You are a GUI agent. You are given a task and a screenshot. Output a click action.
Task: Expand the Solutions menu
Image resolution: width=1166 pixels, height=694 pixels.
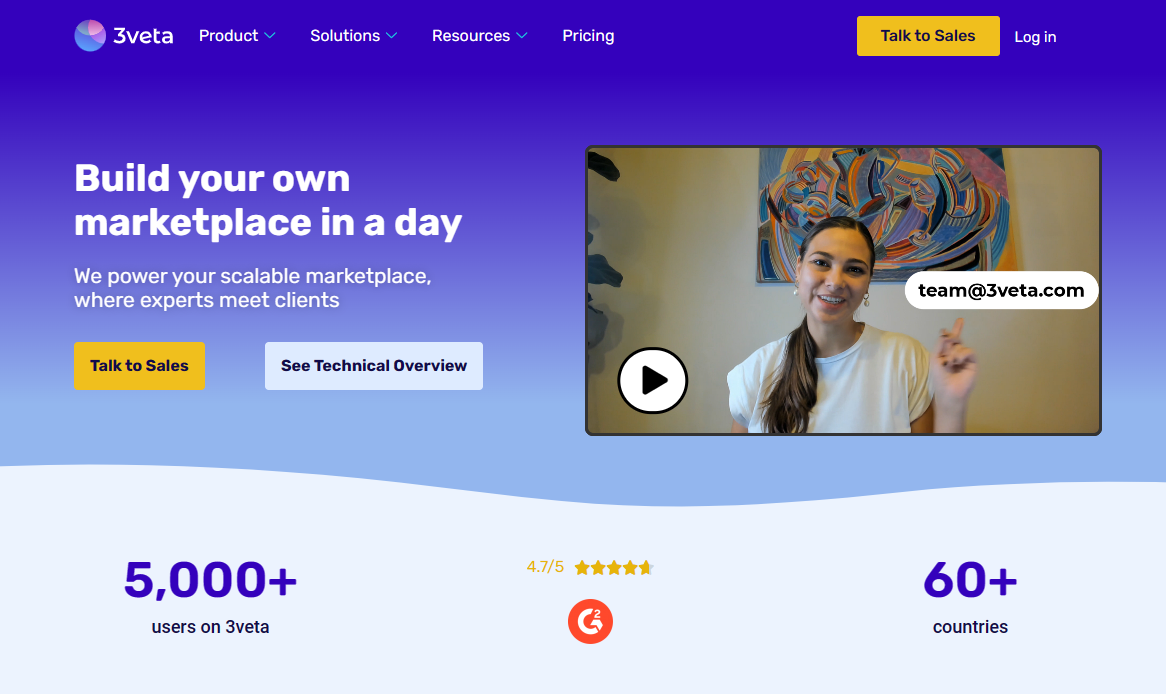(x=353, y=35)
